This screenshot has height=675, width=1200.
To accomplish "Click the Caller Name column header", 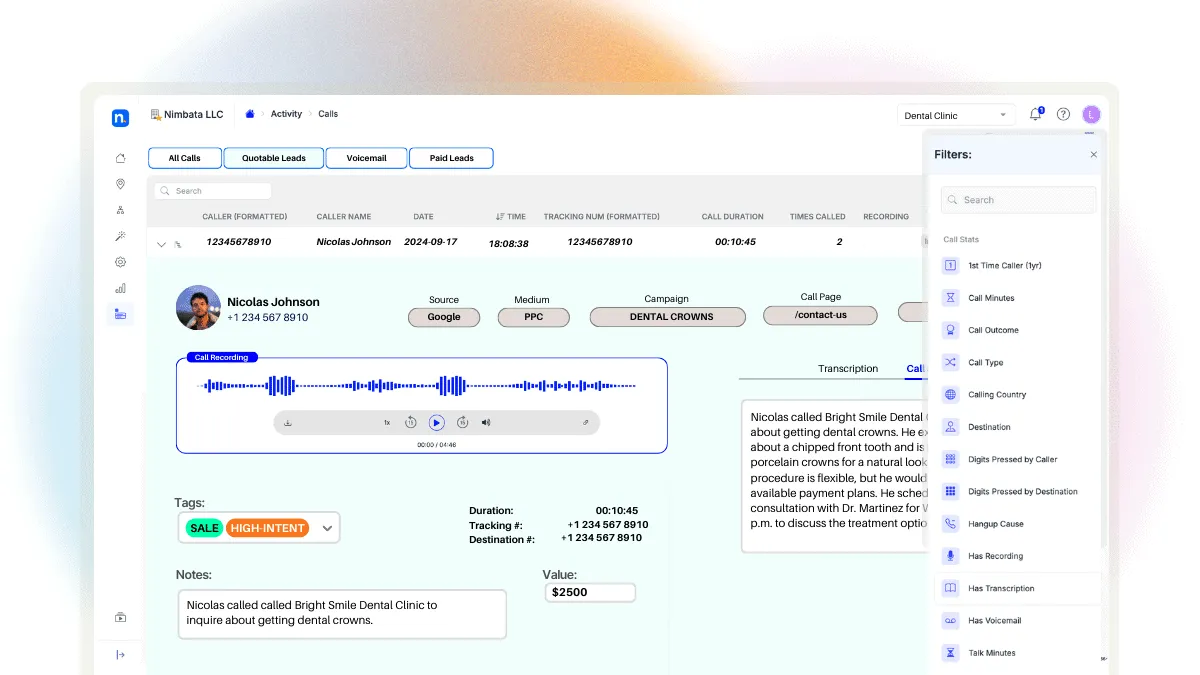I will (344, 217).
